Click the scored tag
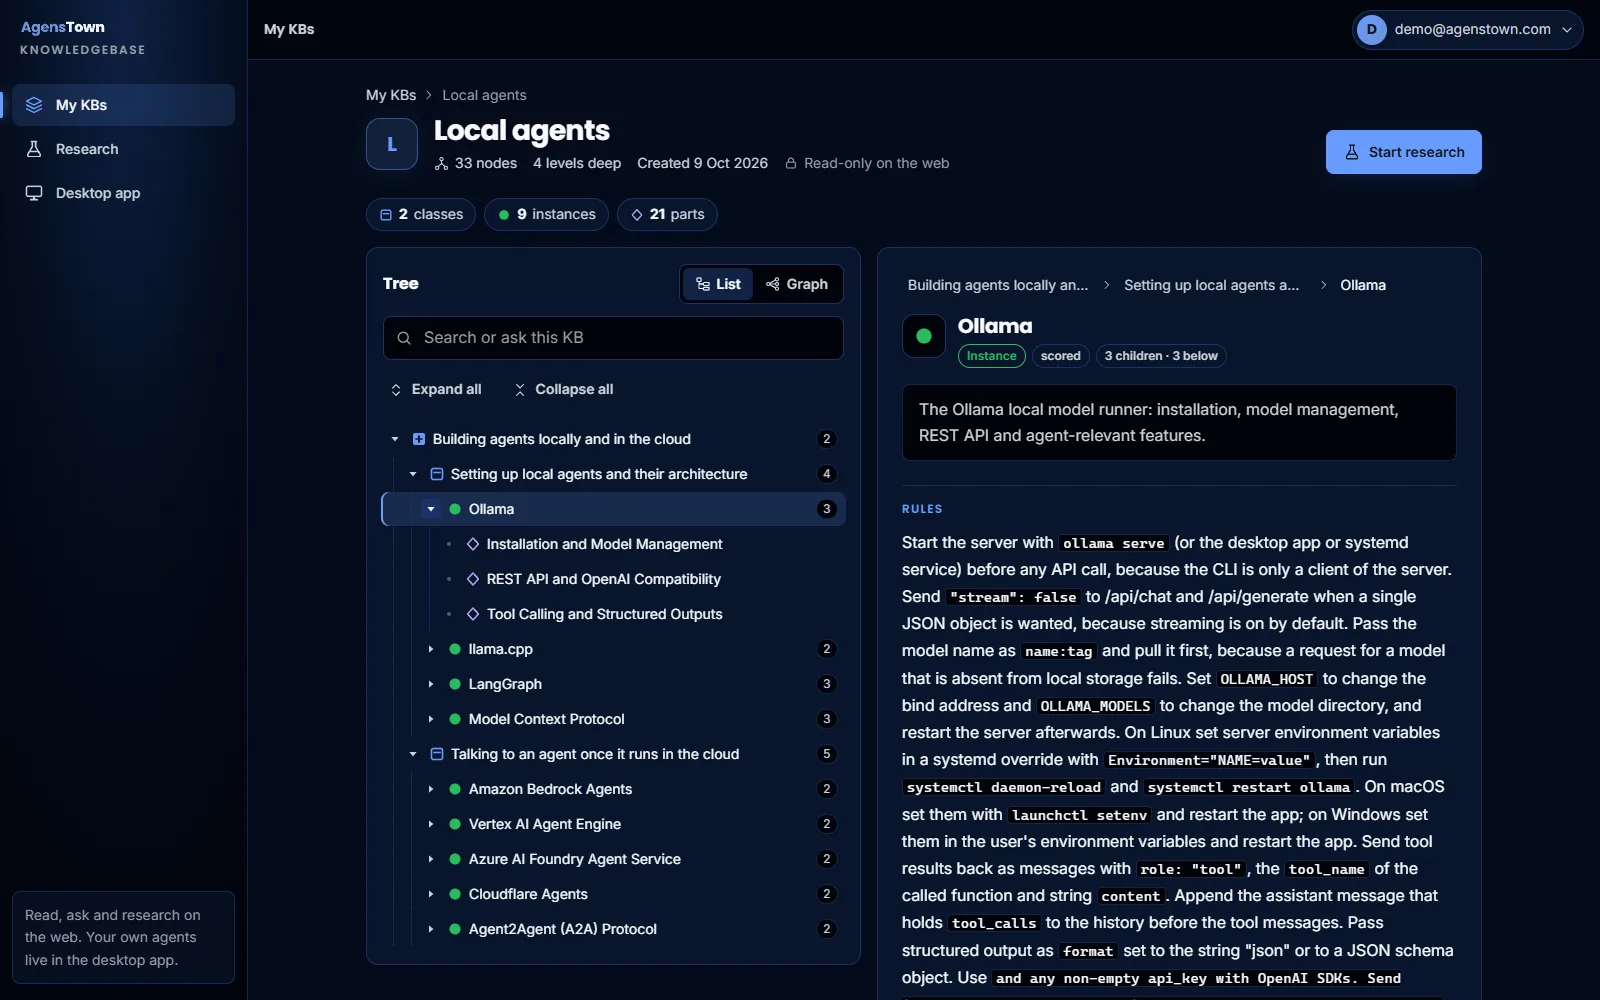 tap(1060, 356)
